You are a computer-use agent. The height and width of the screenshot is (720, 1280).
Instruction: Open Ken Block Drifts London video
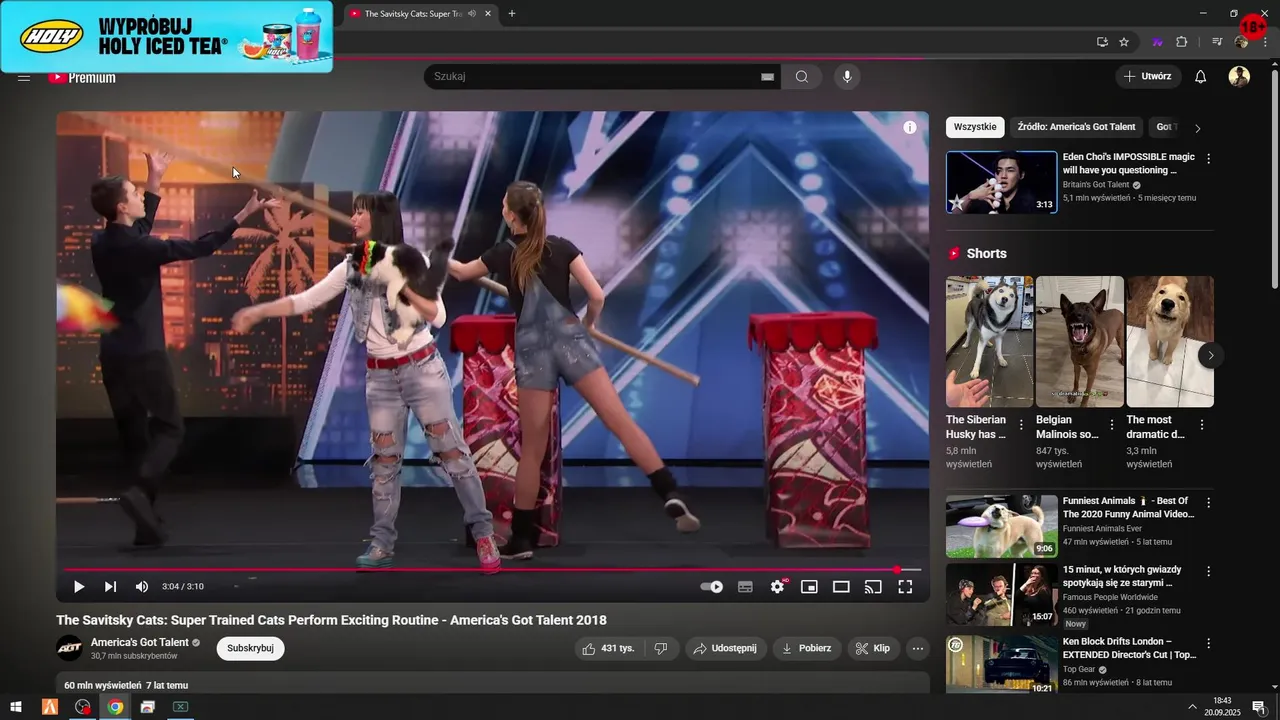click(x=1001, y=664)
